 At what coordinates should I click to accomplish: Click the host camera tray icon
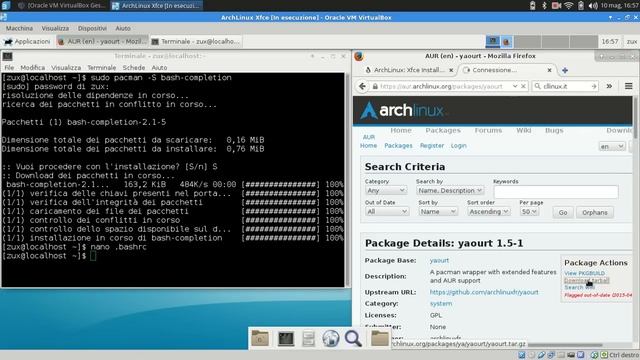(556, 5)
